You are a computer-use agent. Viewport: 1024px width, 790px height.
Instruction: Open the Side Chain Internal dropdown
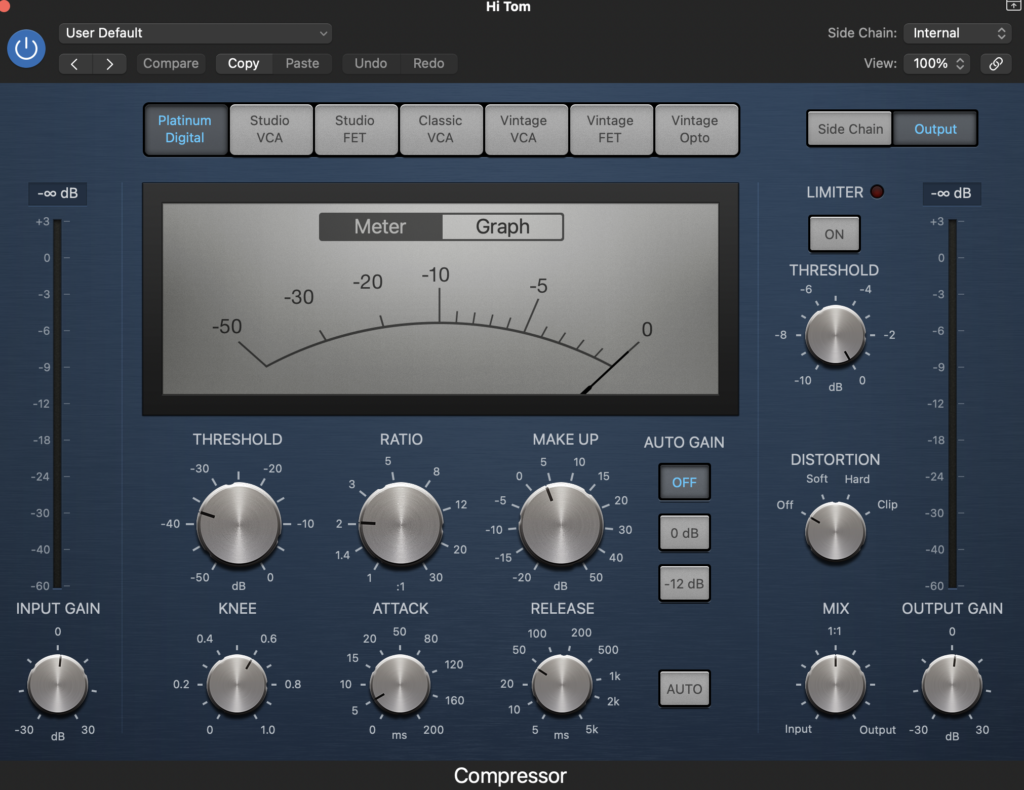pos(957,33)
